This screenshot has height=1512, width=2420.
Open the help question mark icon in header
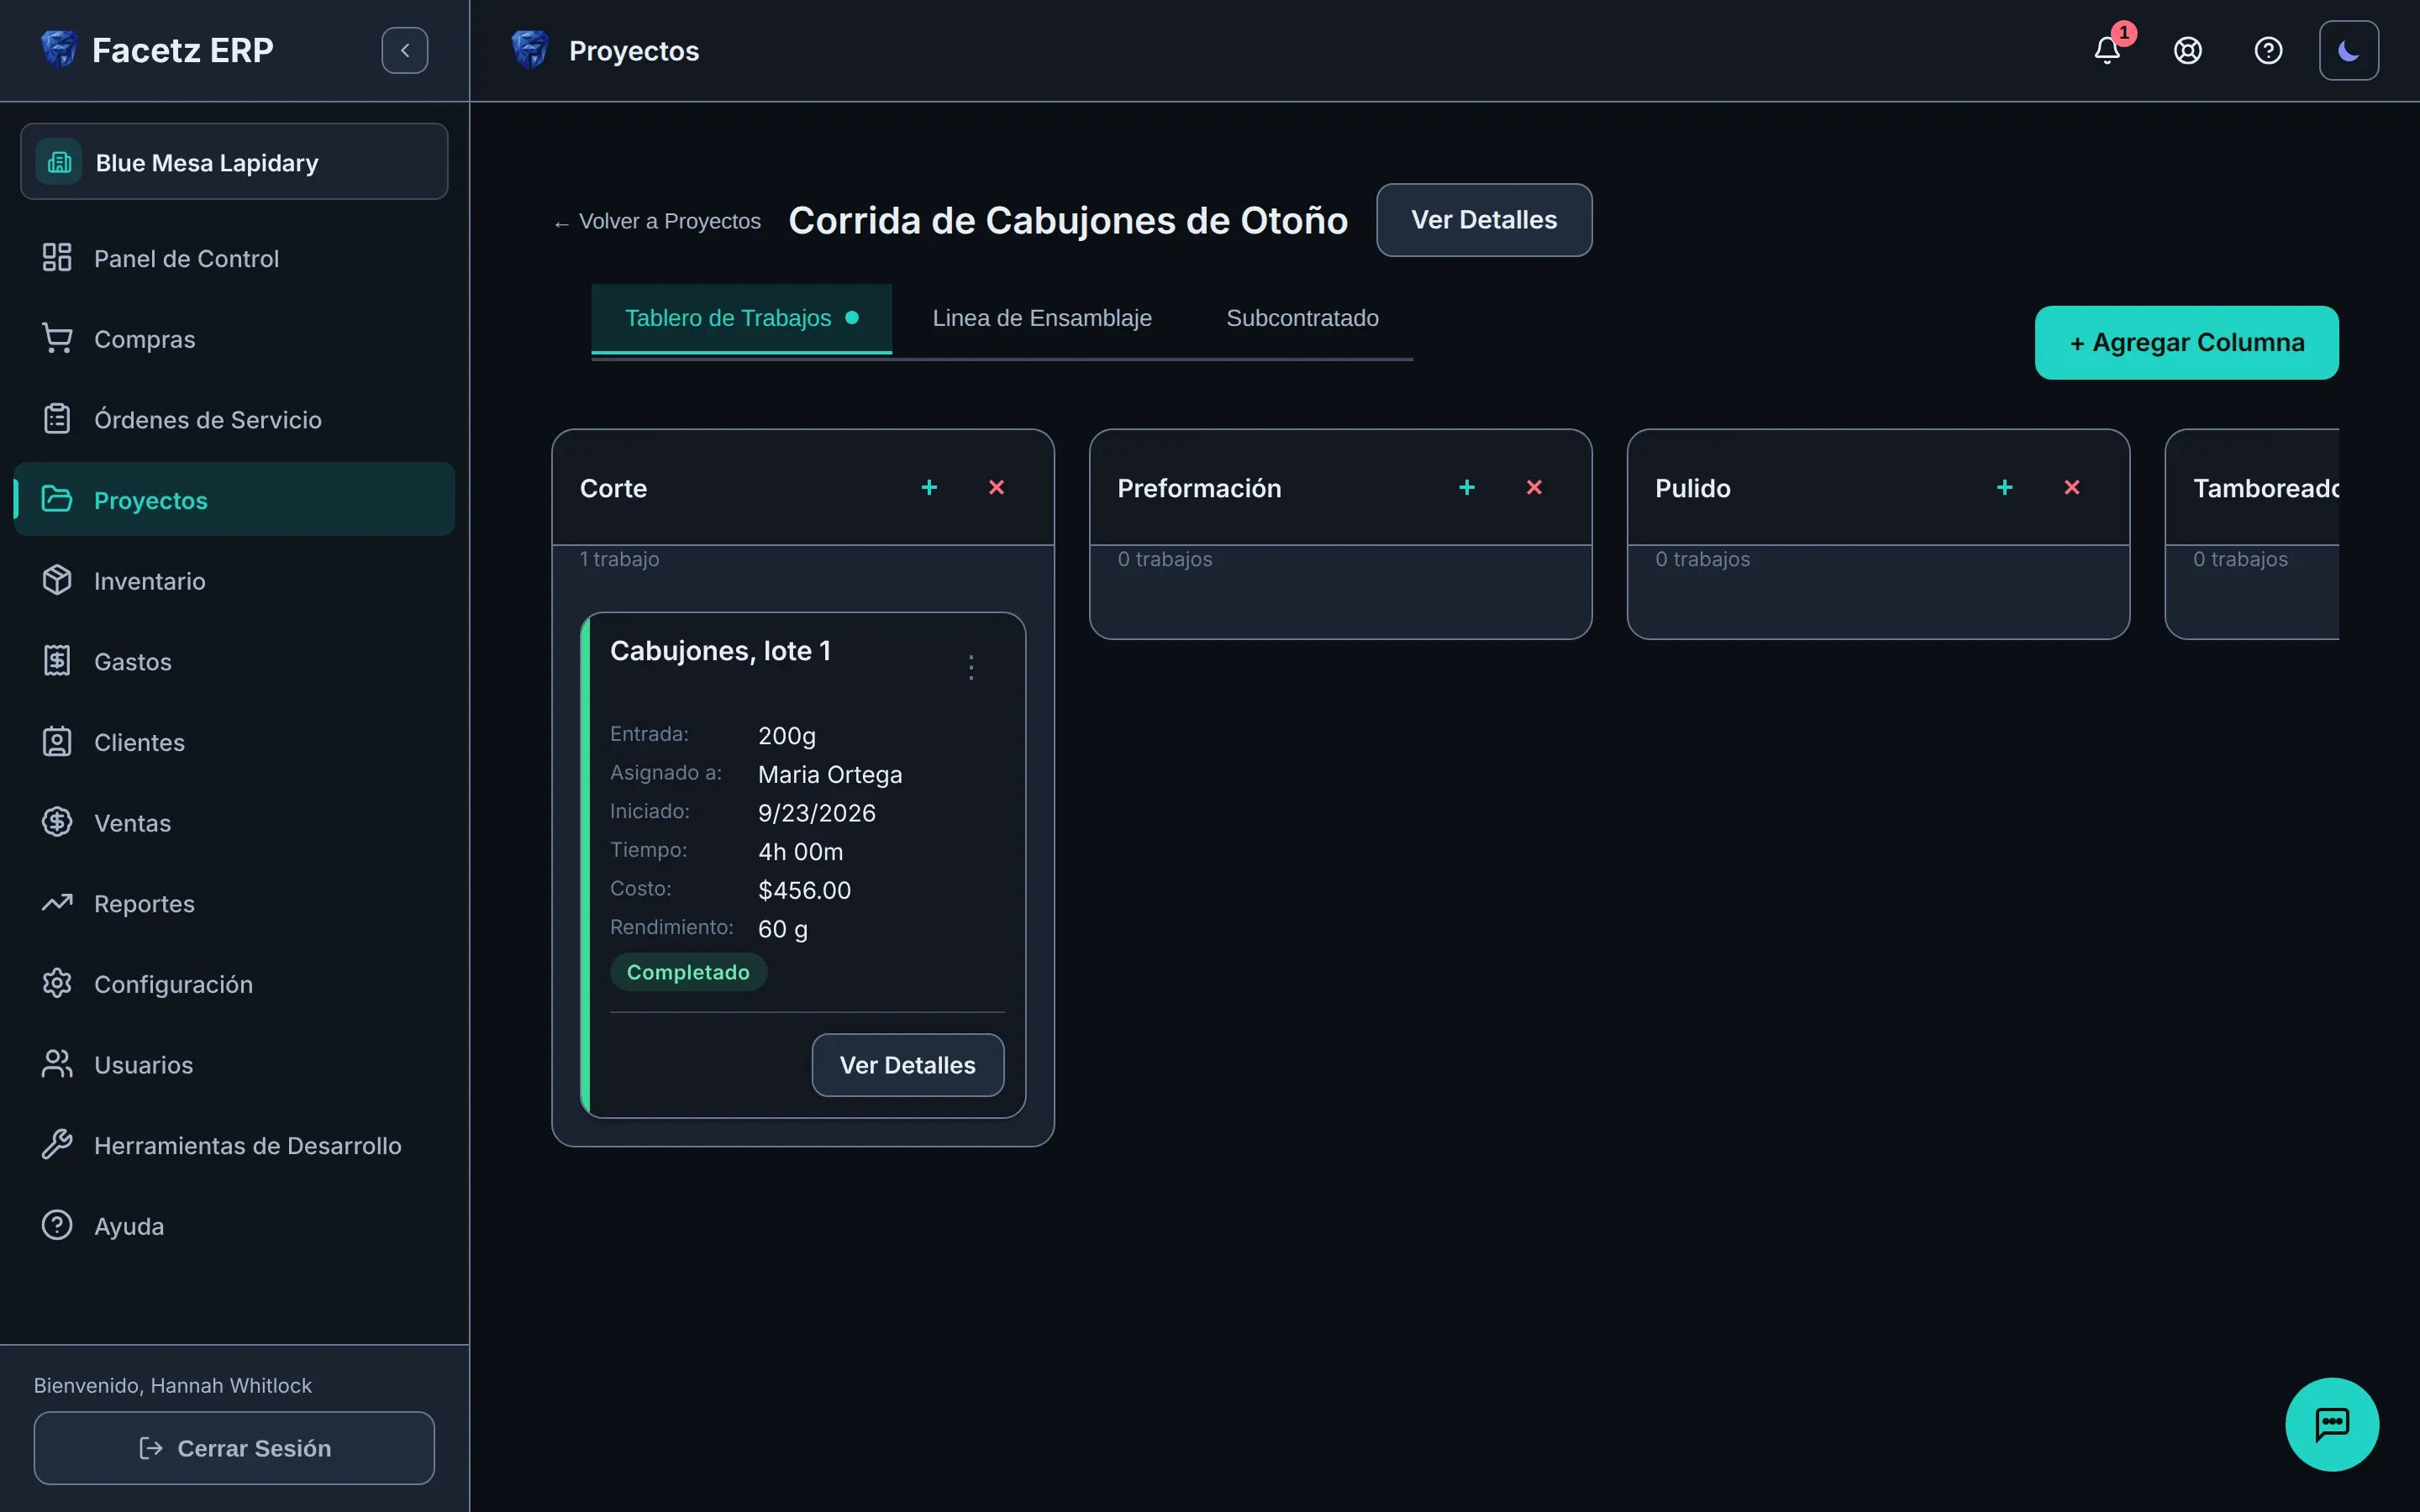2268,50
